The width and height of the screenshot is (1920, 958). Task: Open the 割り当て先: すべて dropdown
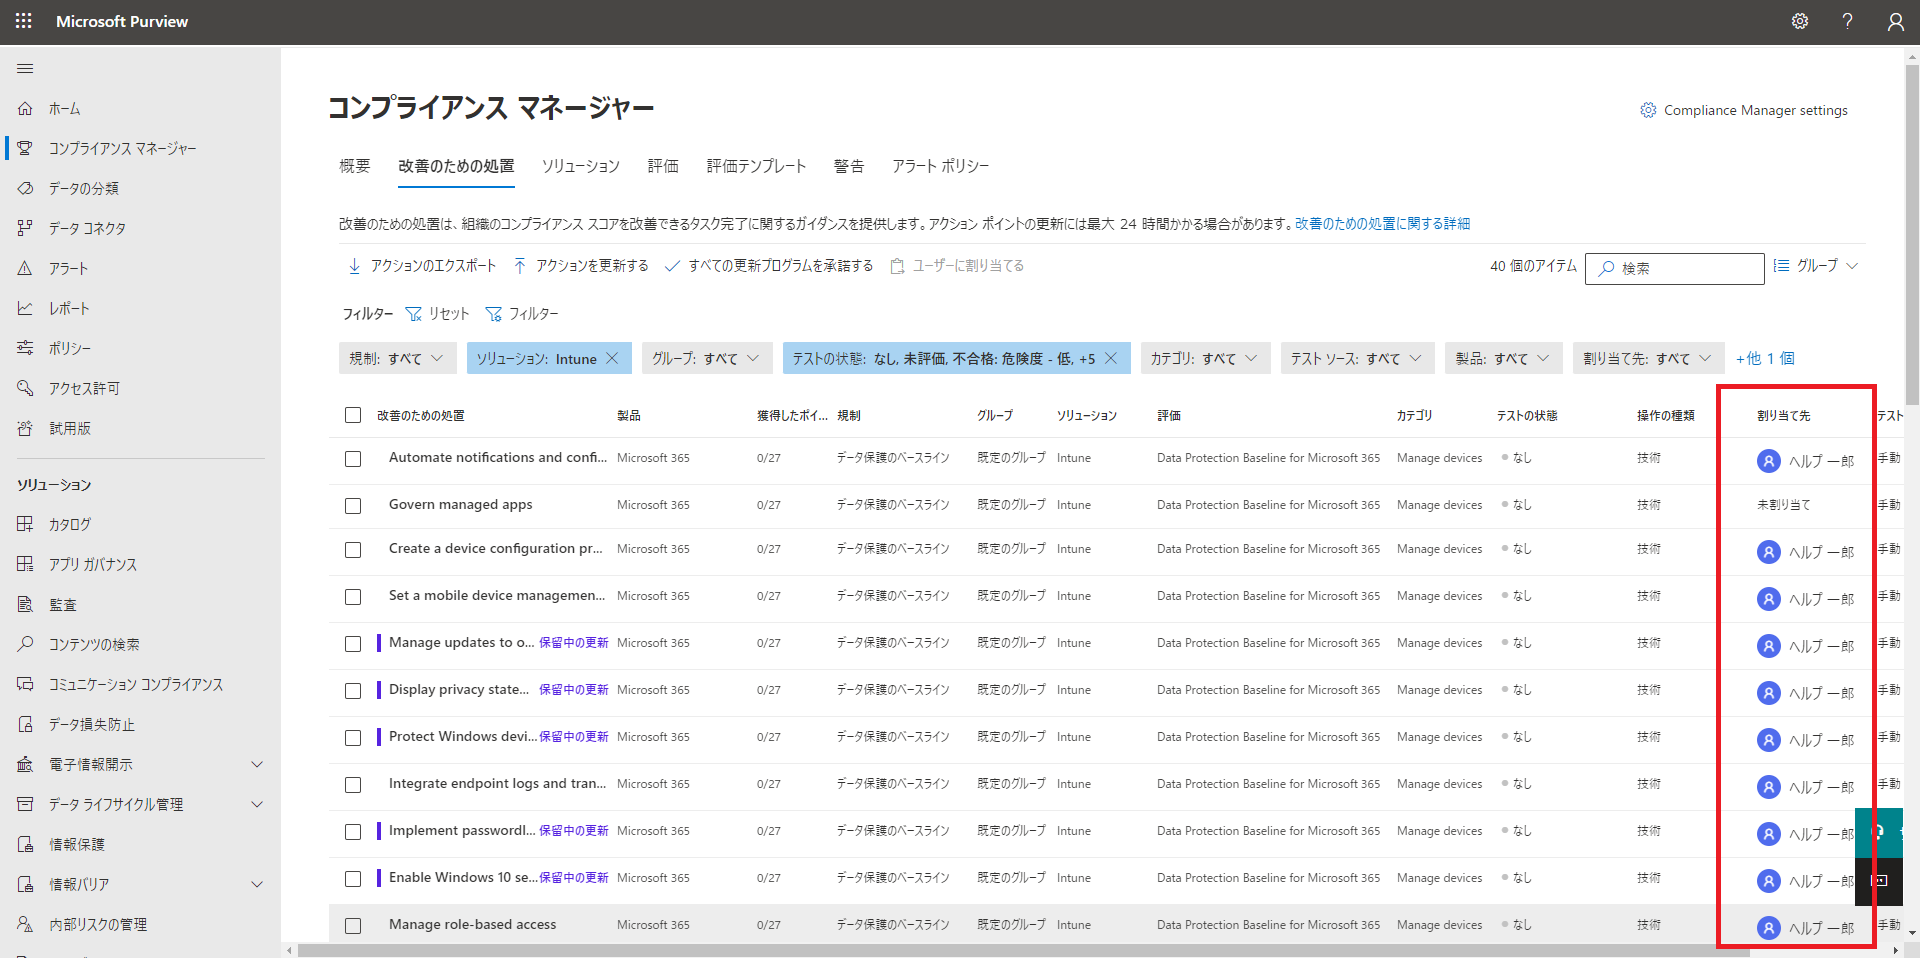[x=1648, y=358]
